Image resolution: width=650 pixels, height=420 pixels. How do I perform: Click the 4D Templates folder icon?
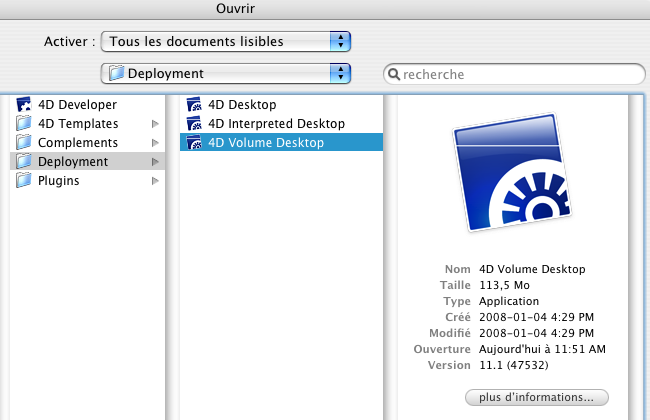click(24, 124)
